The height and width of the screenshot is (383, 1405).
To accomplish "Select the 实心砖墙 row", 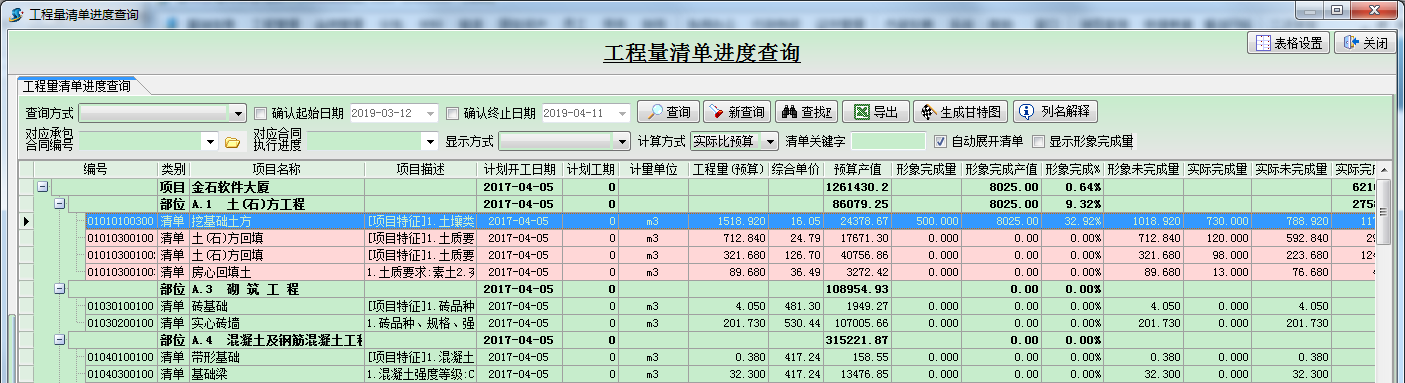I will click(x=705, y=322).
